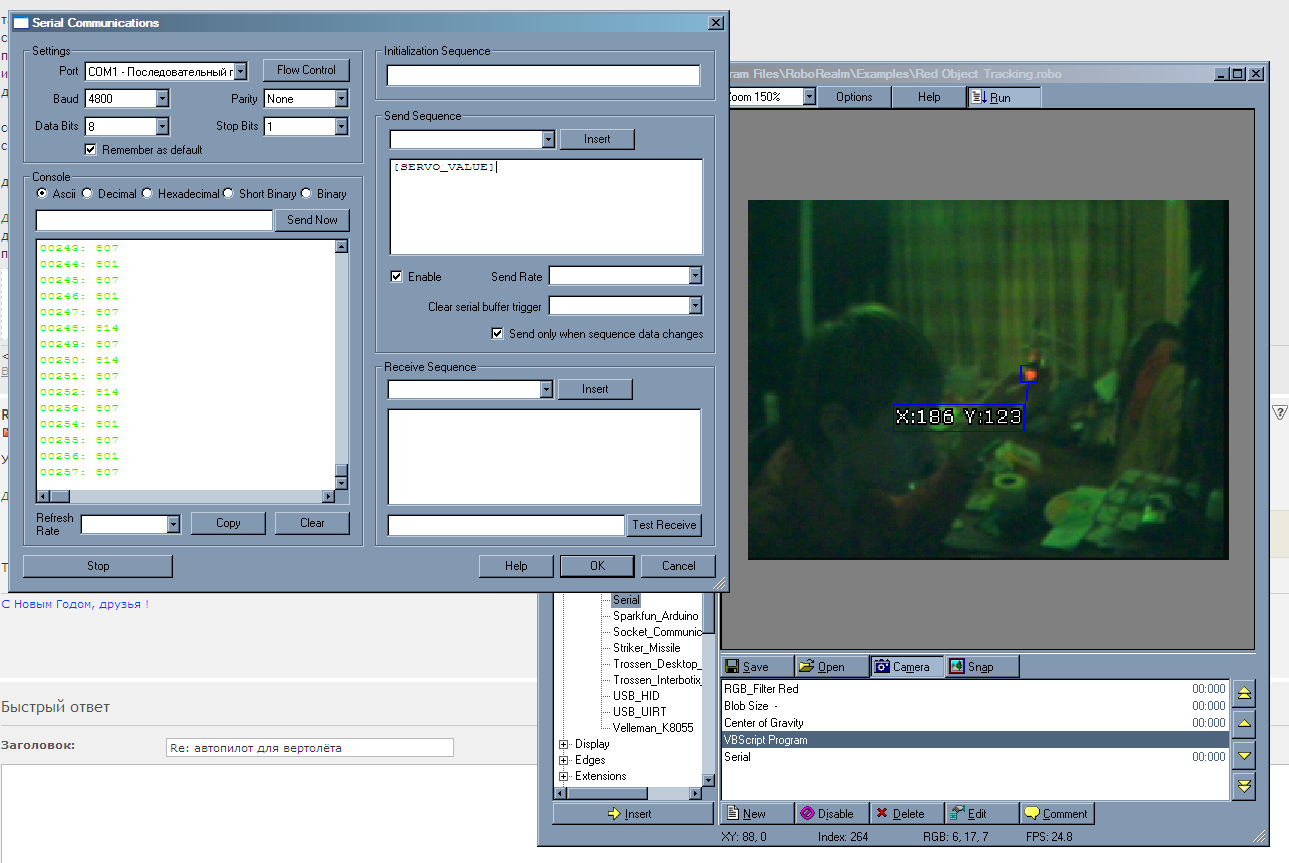This screenshot has width=1289, height=863.
Task: Select Striker_Missile in the module tree
Action: (647, 648)
